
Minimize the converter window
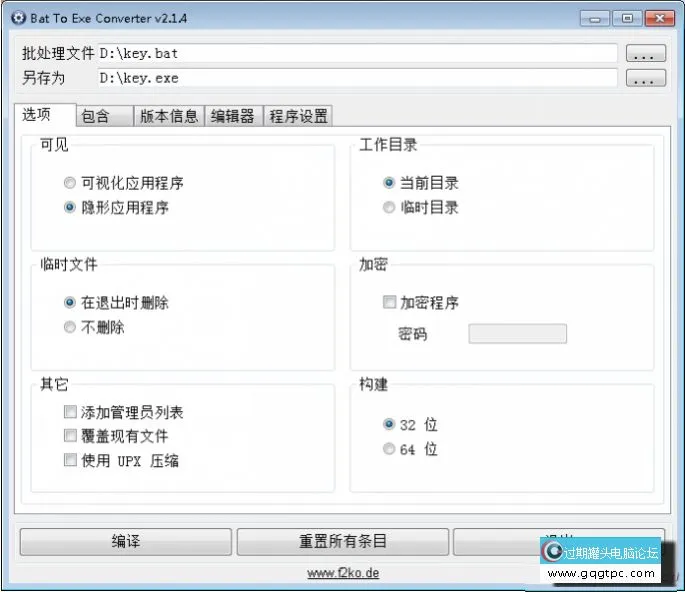click(595, 19)
